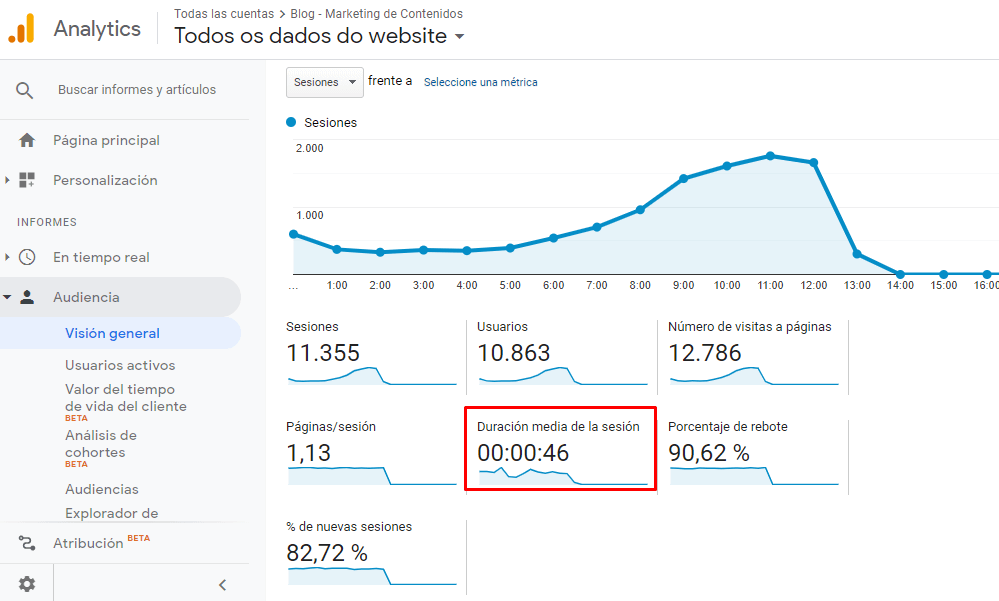
Task: Expand the Personalización section arrow
Action: pyautogui.click(x=7, y=180)
